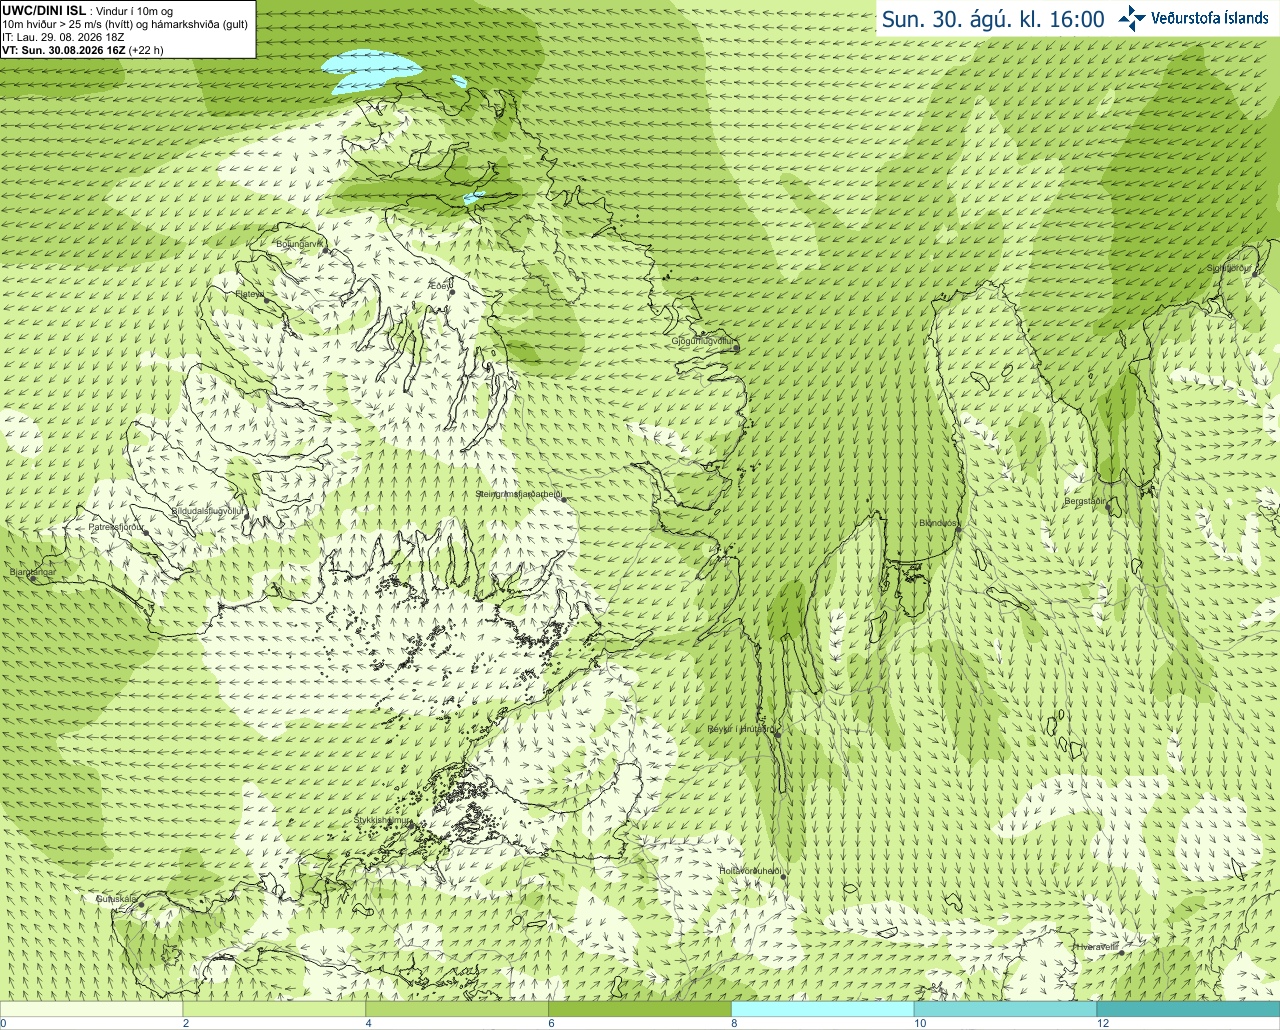Click the Patreksfjörður station label

(116, 527)
